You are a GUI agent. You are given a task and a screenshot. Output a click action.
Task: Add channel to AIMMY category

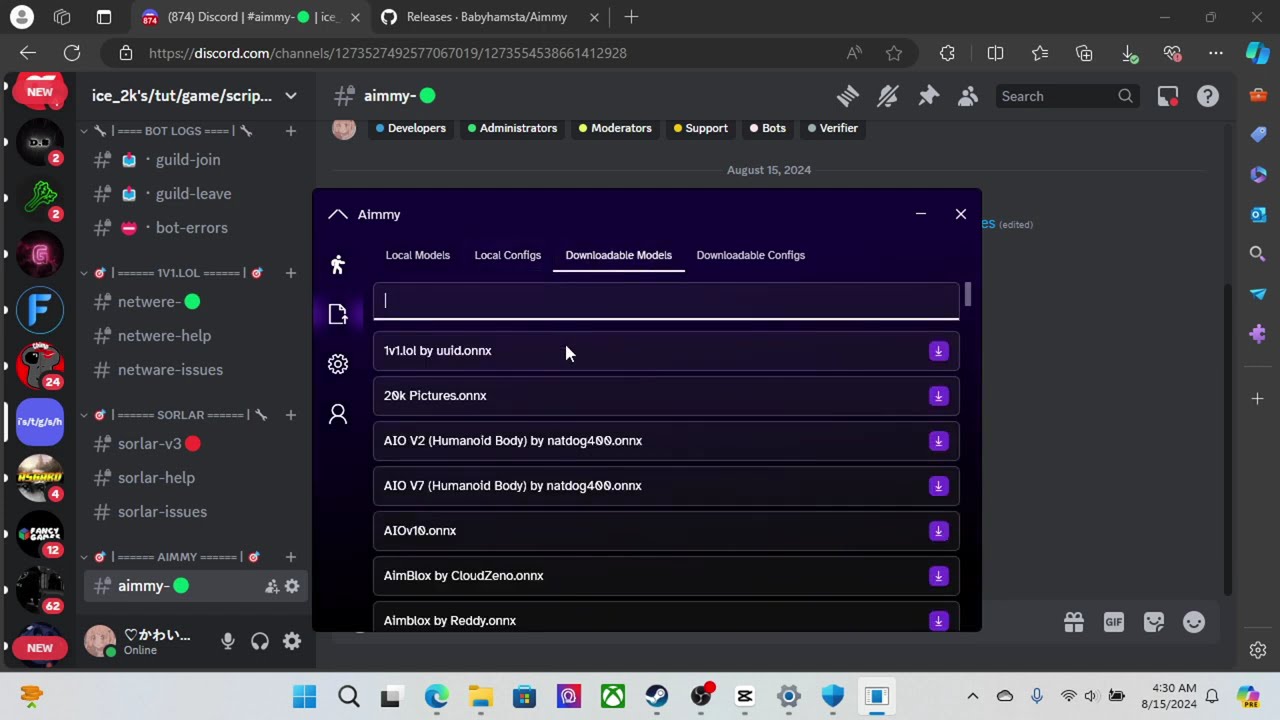click(x=290, y=557)
